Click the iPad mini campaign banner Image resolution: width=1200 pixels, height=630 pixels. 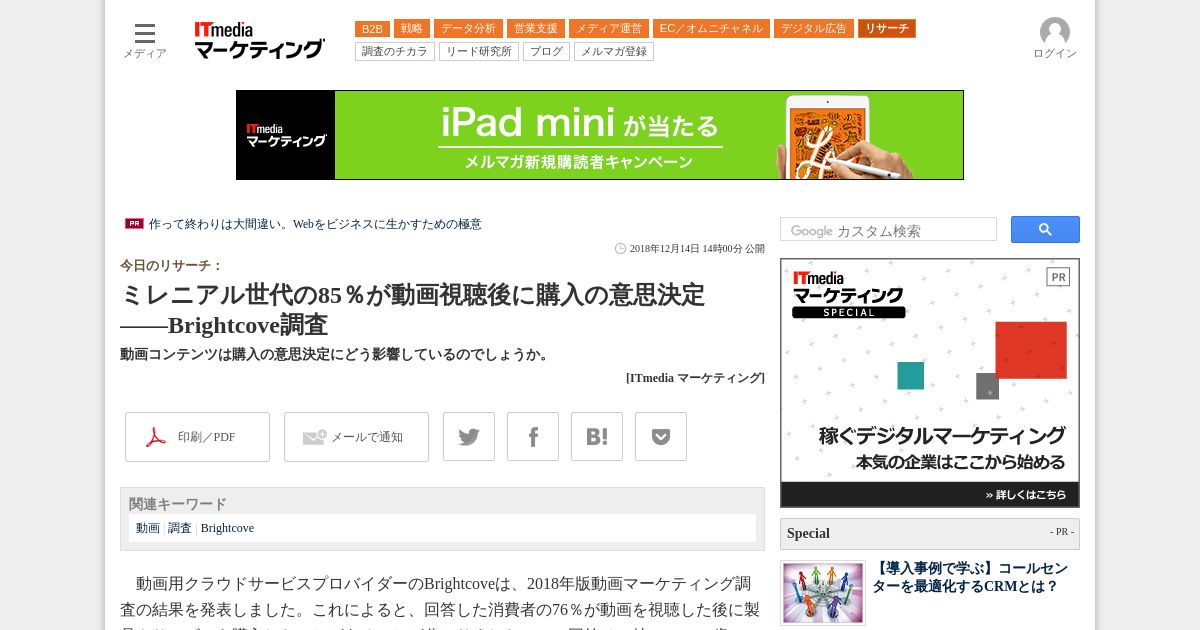[x=600, y=135]
